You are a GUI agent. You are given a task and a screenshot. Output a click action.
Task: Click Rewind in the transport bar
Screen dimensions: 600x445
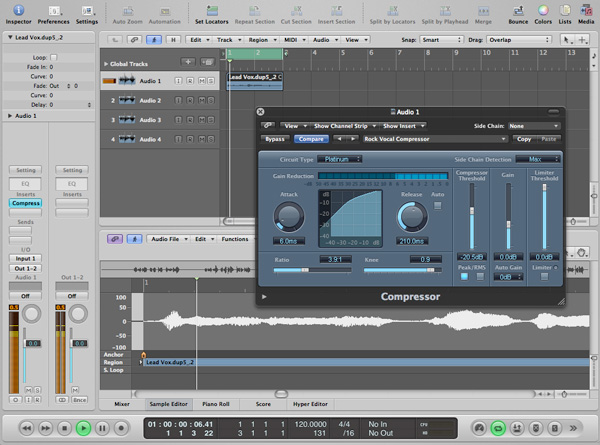27,428
